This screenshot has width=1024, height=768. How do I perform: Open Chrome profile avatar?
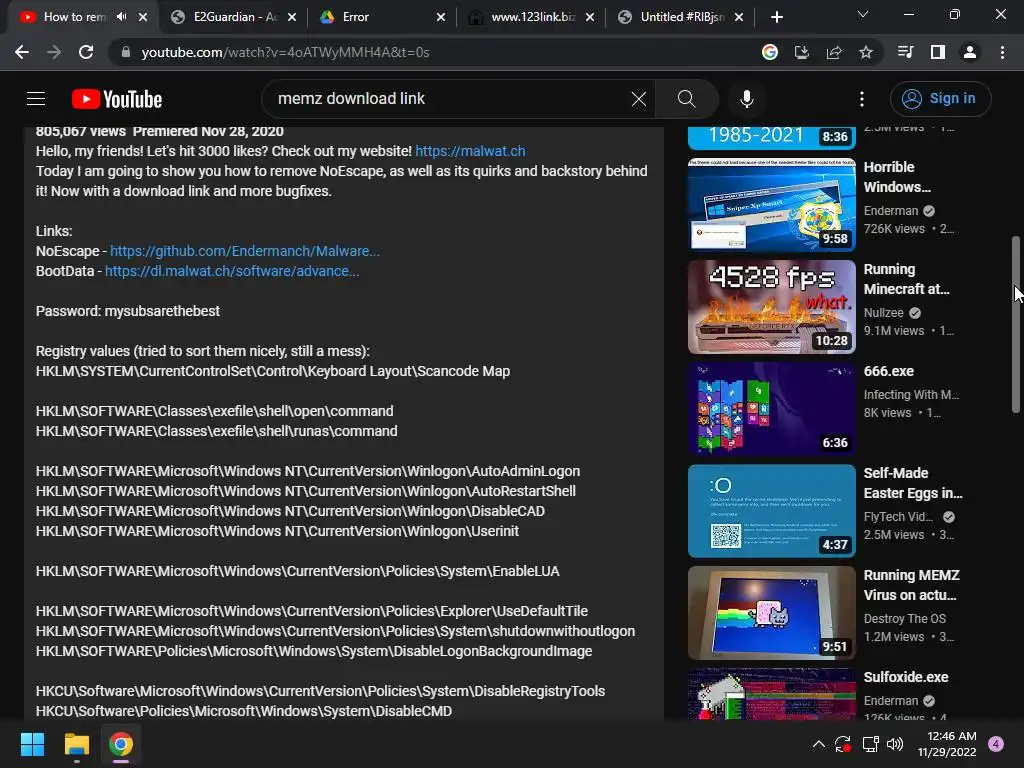970,52
